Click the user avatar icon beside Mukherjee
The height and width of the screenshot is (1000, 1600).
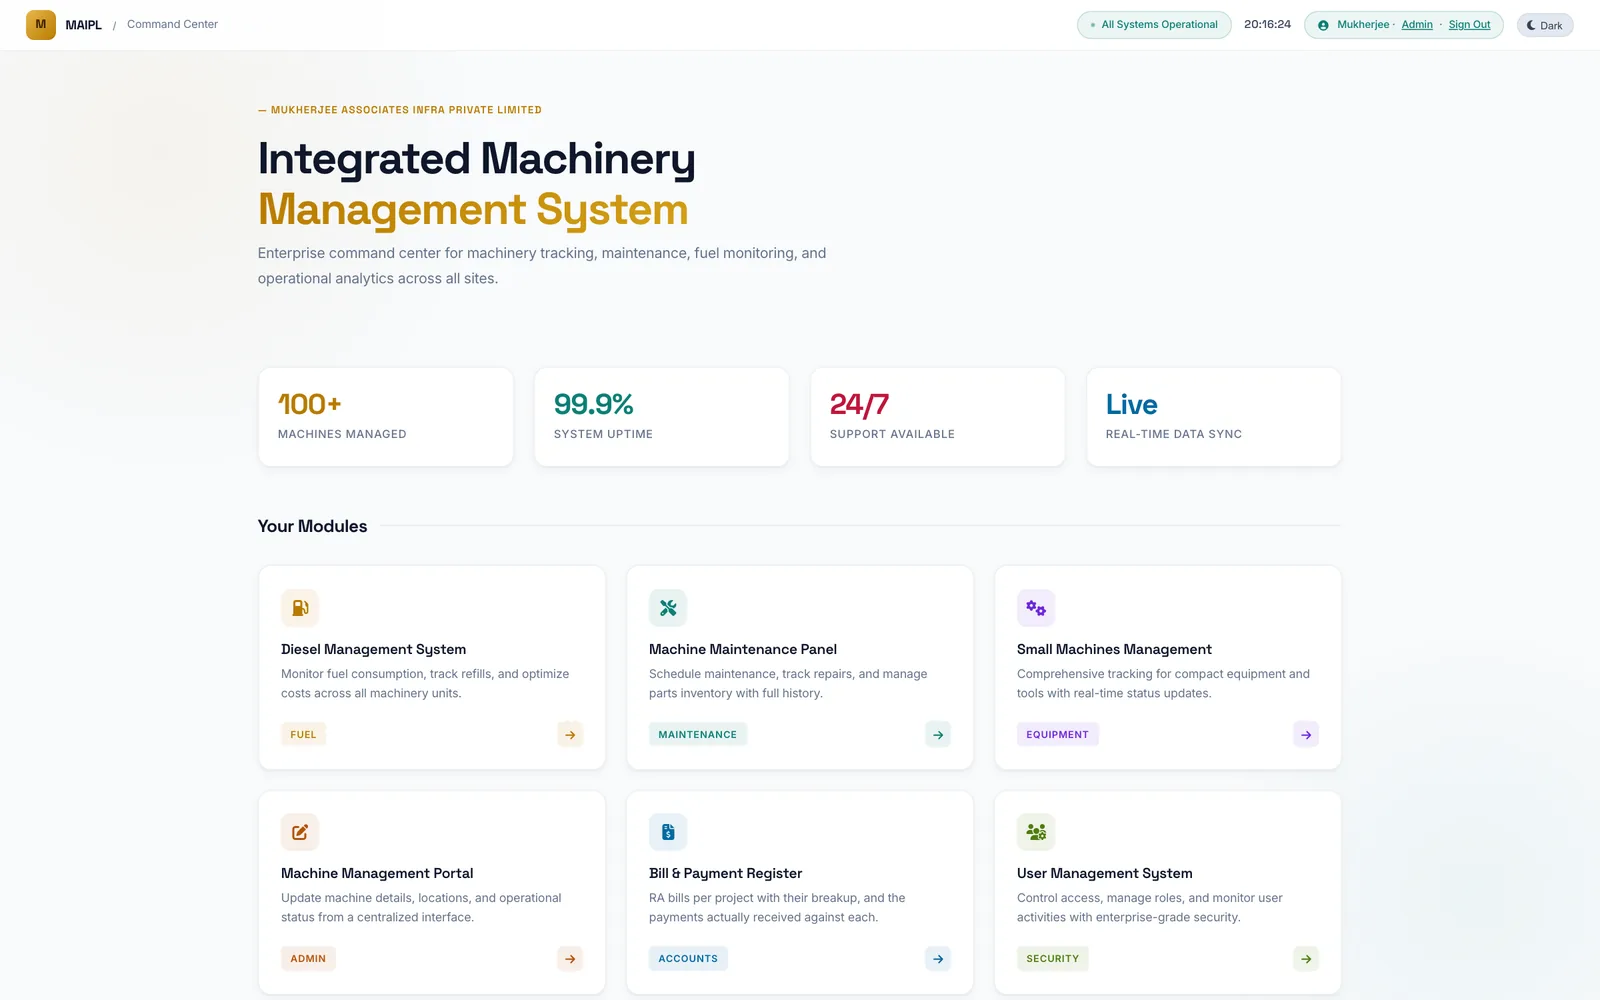[x=1323, y=25]
